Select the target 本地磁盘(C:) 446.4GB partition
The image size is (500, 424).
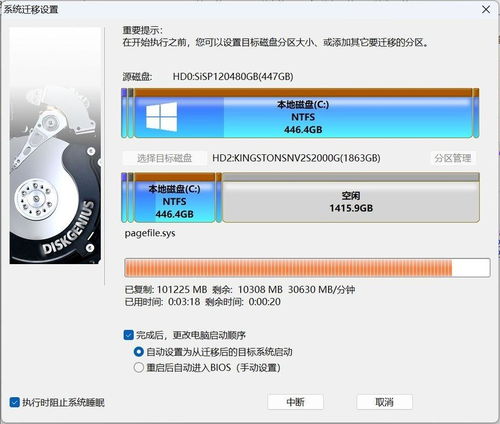click(175, 197)
